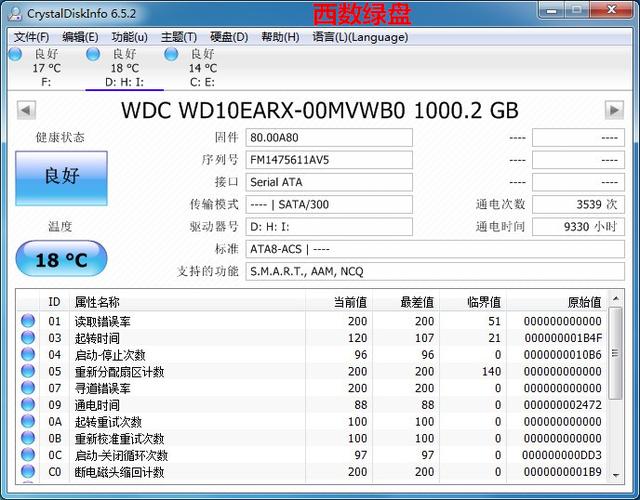Click status circle for attribute C0
This screenshot has width=640, height=500.
click(28, 471)
